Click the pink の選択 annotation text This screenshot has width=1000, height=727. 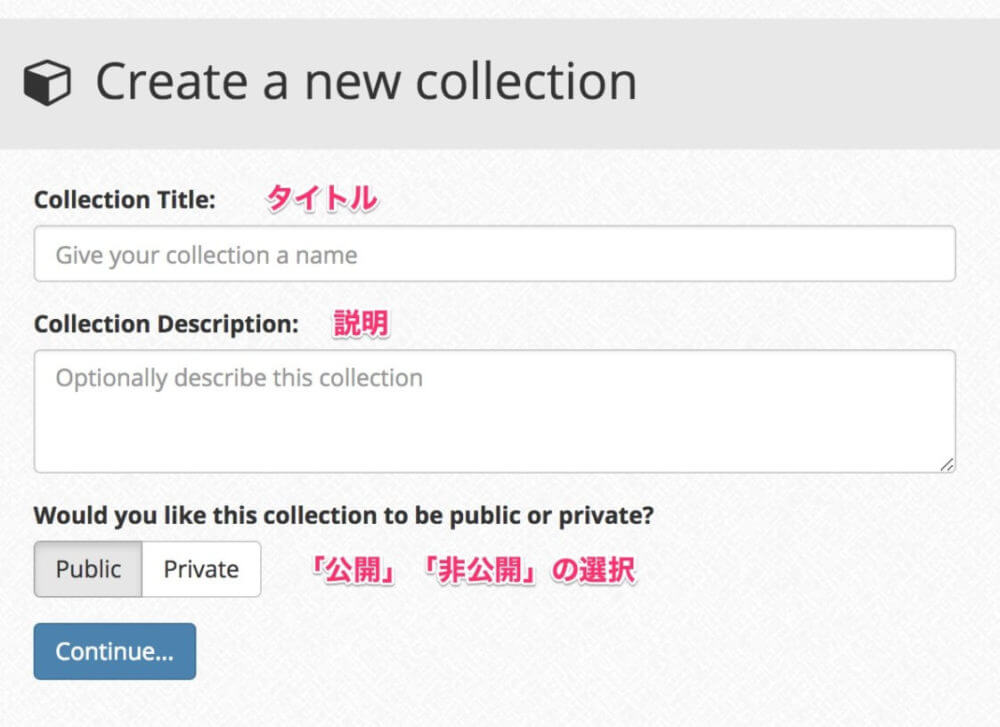click(x=593, y=569)
